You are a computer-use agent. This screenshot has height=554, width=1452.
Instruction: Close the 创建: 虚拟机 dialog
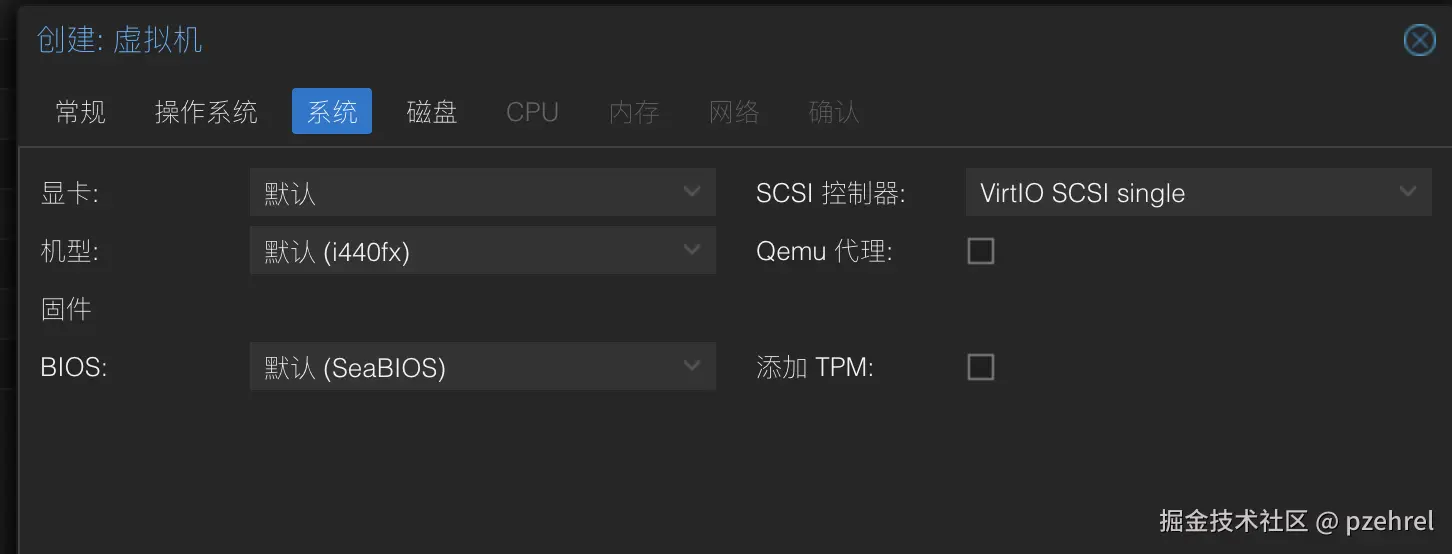[x=1420, y=40]
